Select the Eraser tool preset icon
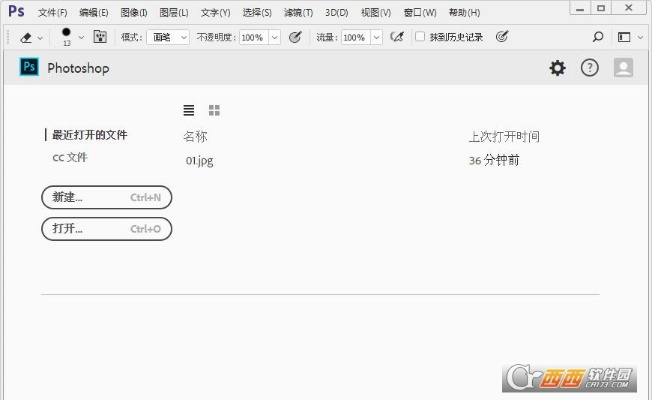652x400 pixels. pyautogui.click(x=26, y=38)
